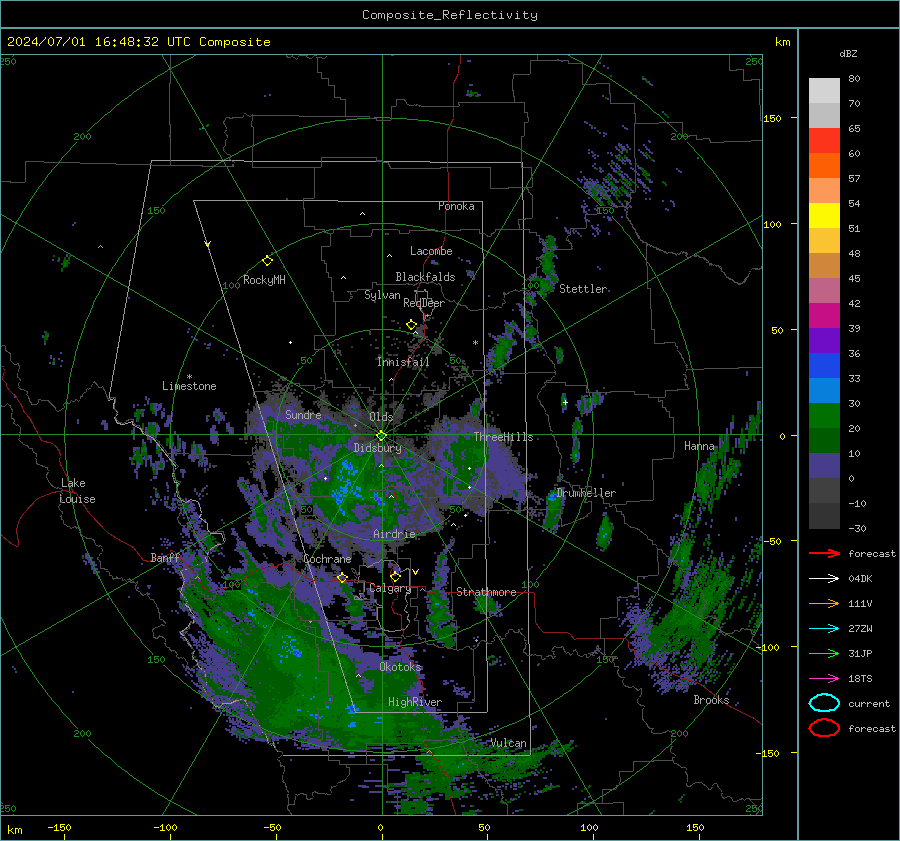Image resolution: width=900 pixels, height=841 pixels.
Task: Select the Vulcan city label
Action: pos(508,743)
